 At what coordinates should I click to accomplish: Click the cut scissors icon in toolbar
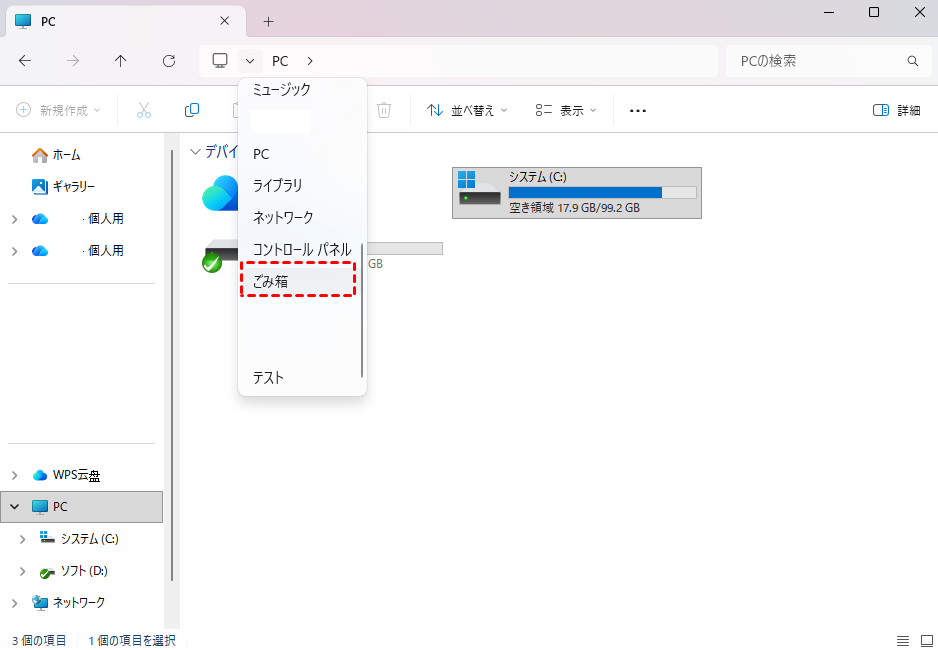(143, 110)
